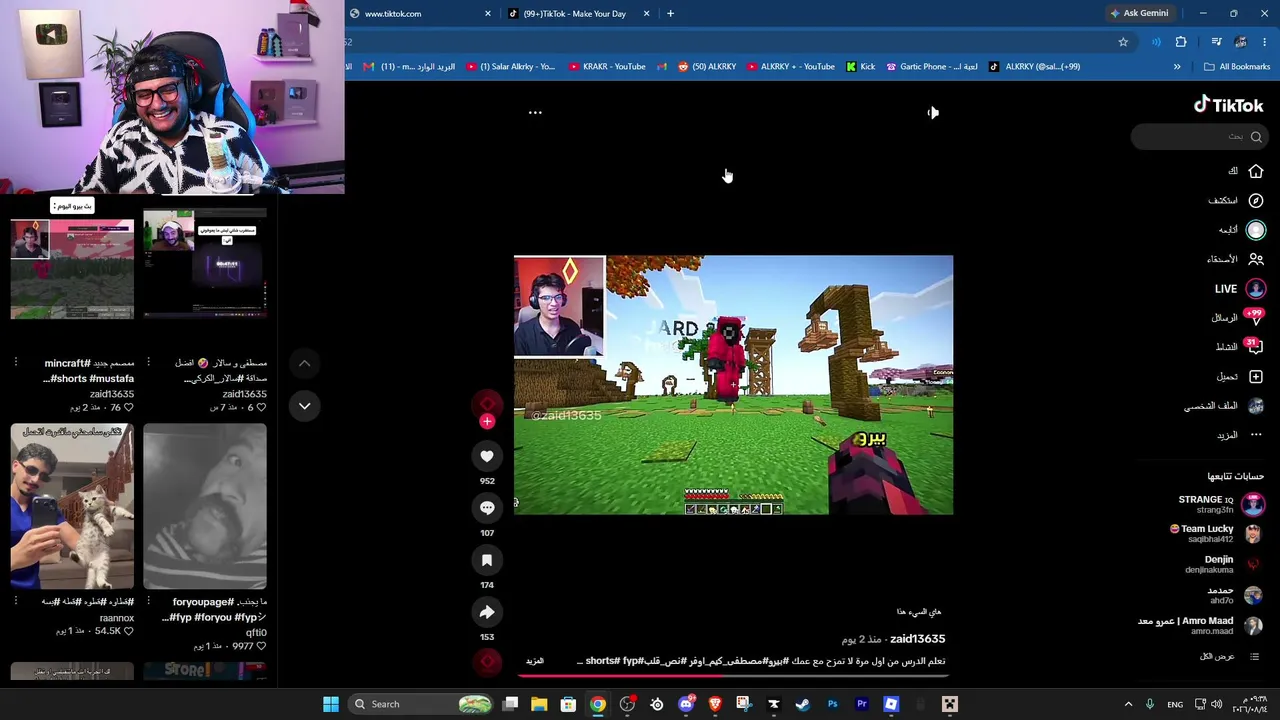
Task: Open the More three-dots sidebar item
Action: [1255, 434]
